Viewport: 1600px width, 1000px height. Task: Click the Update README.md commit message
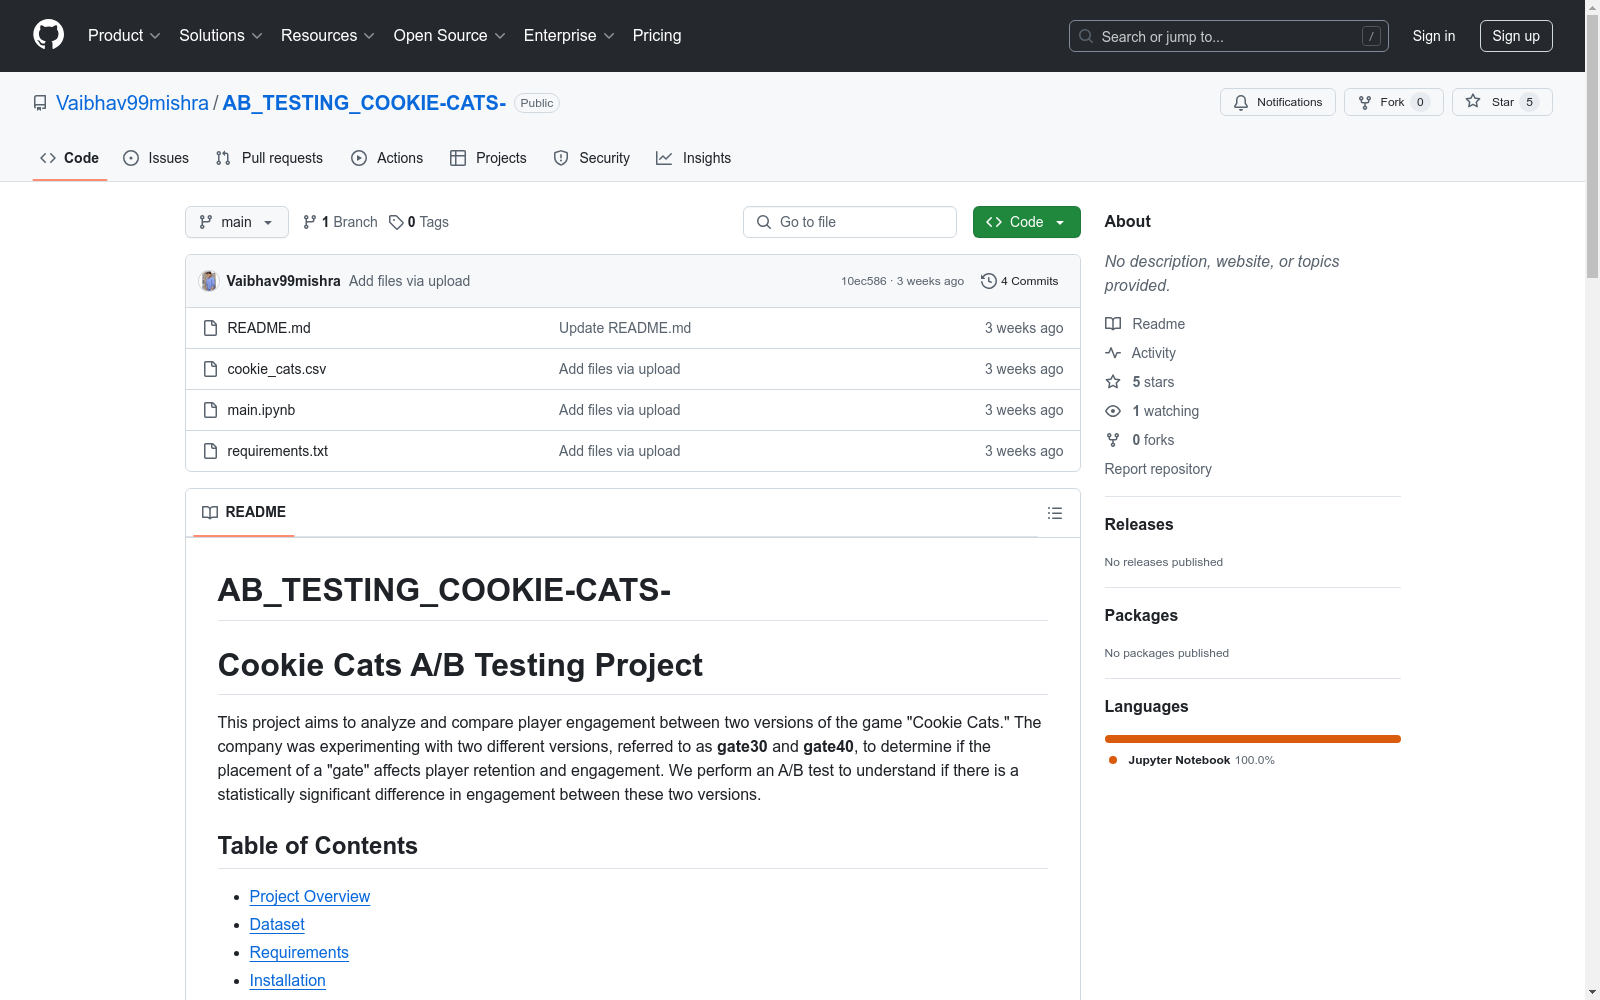625,328
